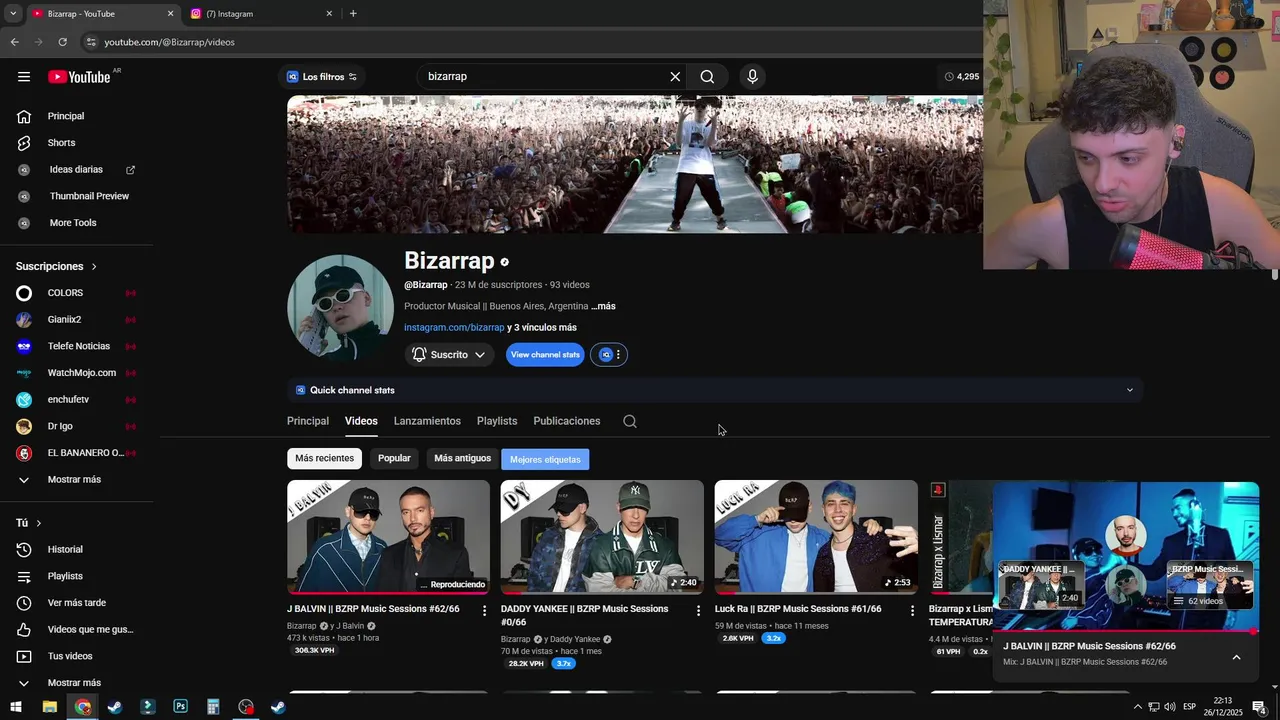Image resolution: width=1280 pixels, height=720 pixels.
Task: Click the magnifier search button
Action: point(707,77)
